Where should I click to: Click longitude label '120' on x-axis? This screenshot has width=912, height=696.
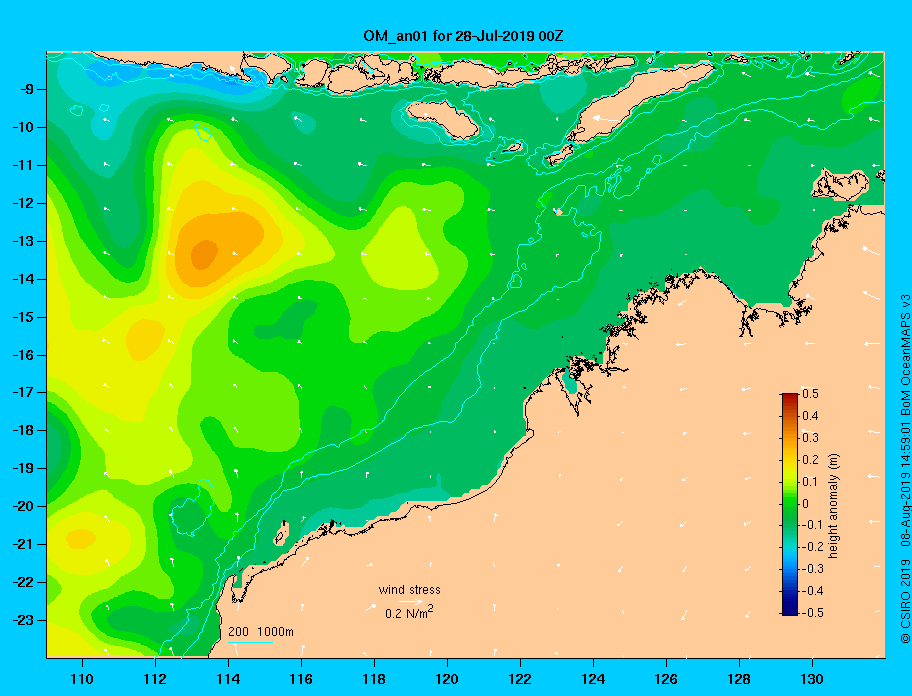tap(447, 679)
